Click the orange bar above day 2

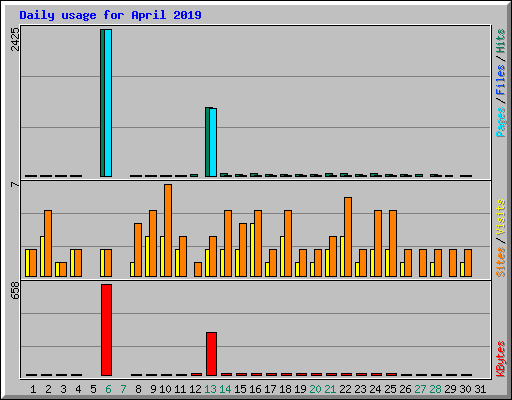48,243
